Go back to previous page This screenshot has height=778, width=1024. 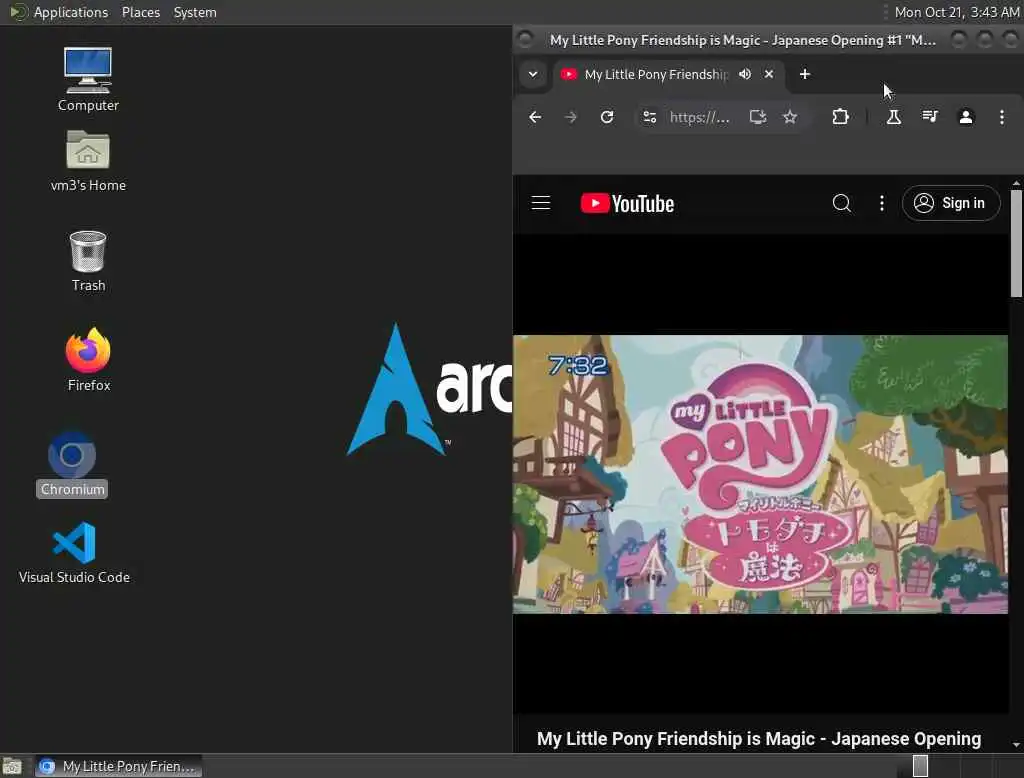pyautogui.click(x=535, y=117)
